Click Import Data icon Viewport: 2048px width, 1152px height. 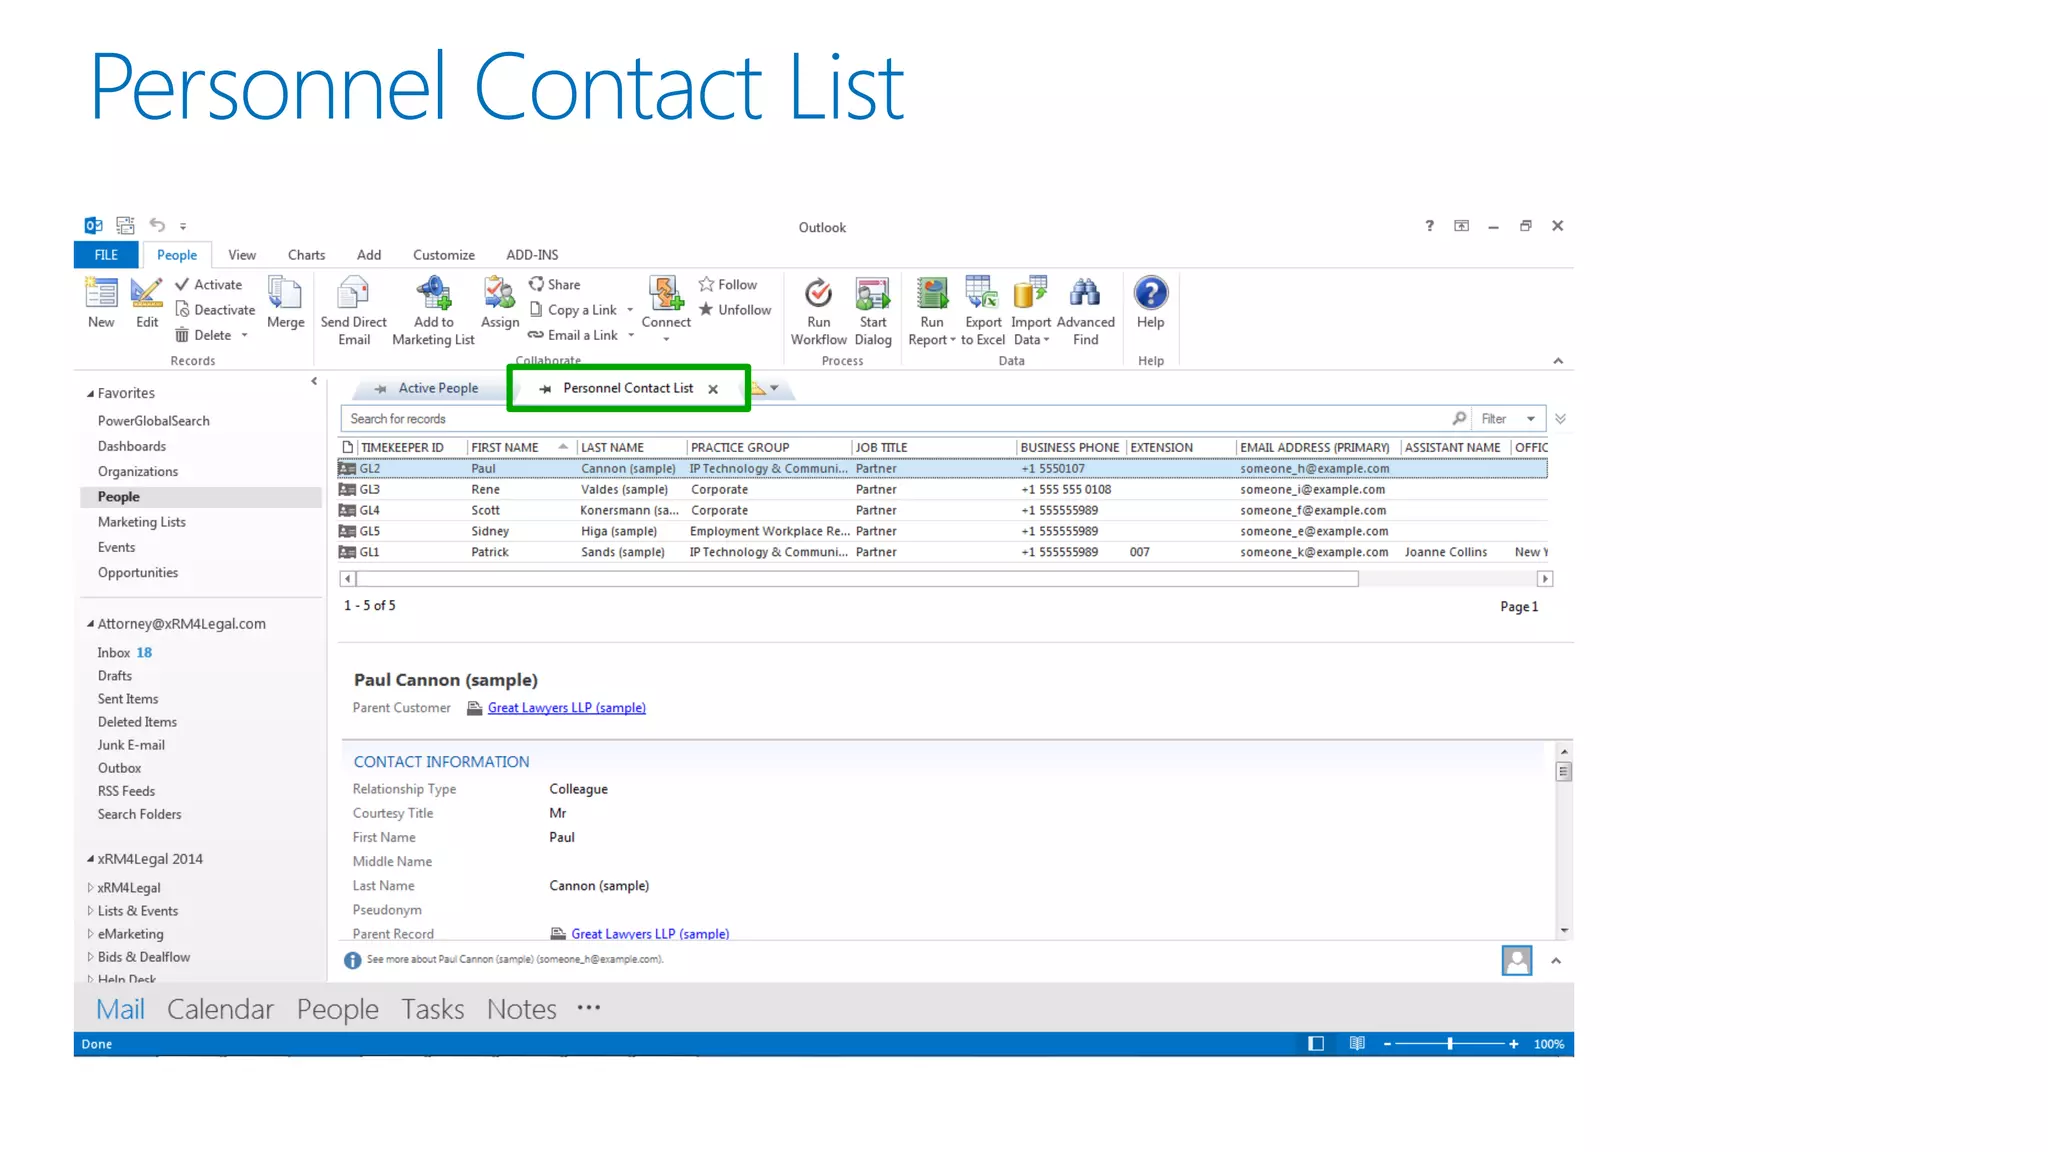point(1031,293)
